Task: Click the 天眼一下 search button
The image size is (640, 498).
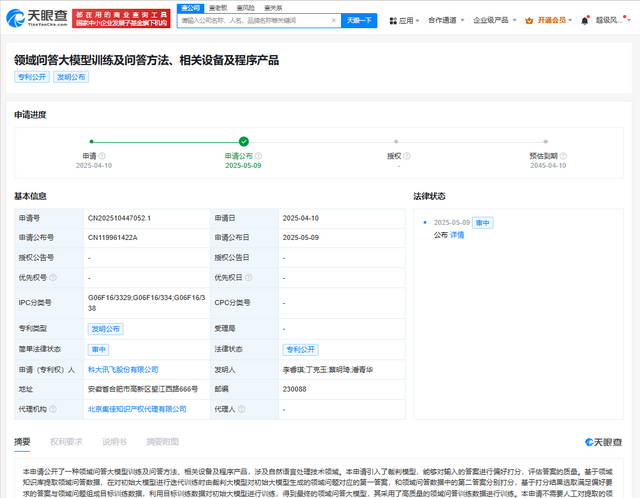Action: click(x=359, y=20)
